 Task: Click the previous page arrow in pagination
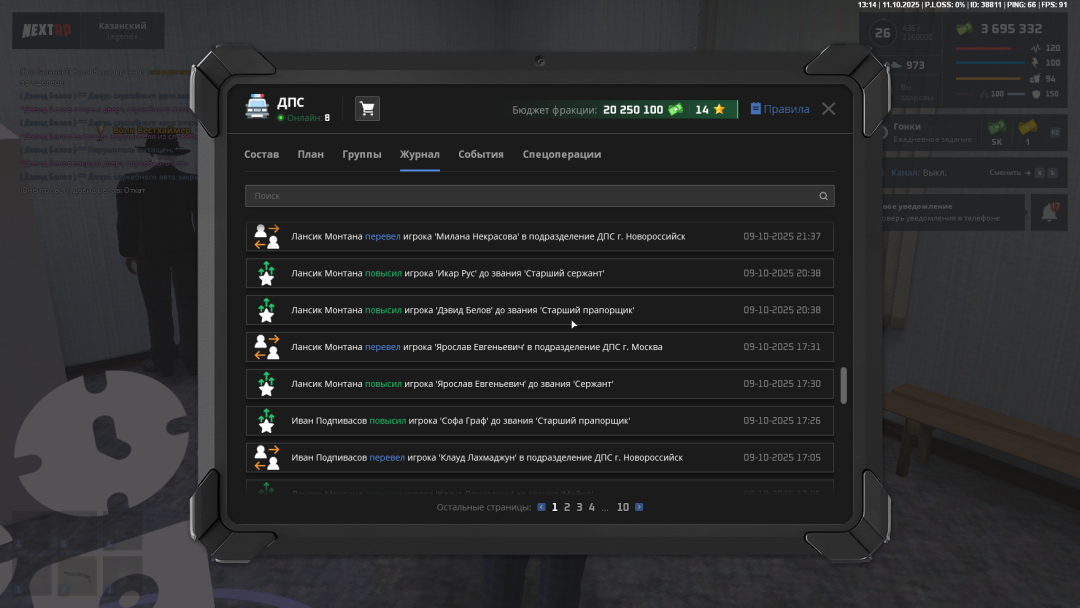click(x=541, y=507)
